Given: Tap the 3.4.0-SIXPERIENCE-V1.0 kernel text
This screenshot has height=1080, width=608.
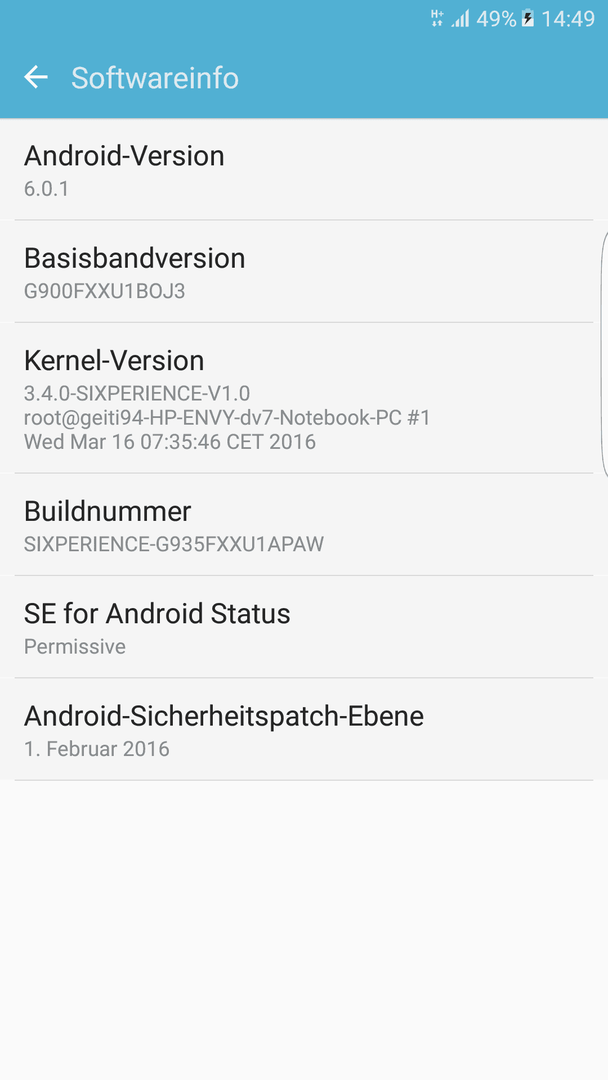Looking at the screenshot, I should pyautogui.click(x=137, y=393).
